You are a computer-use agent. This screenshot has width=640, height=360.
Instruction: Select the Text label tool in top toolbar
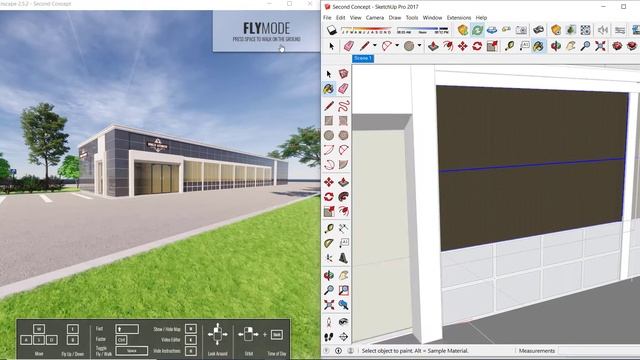point(524,46)
